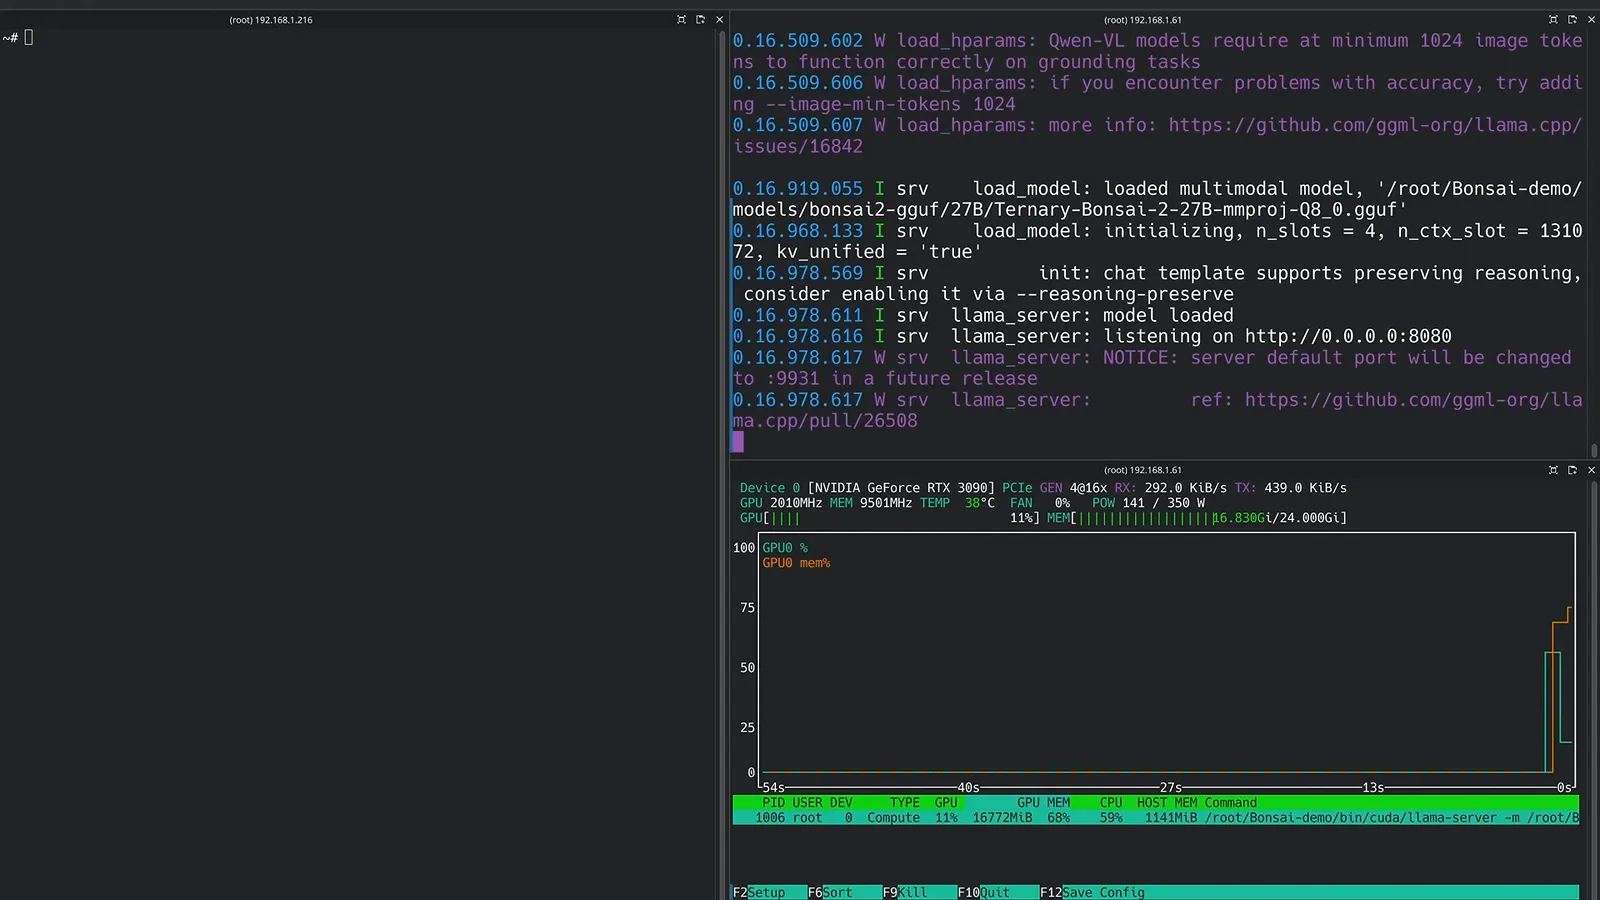Click the POW 141 / 350 W reading

tap(1149, 503)
